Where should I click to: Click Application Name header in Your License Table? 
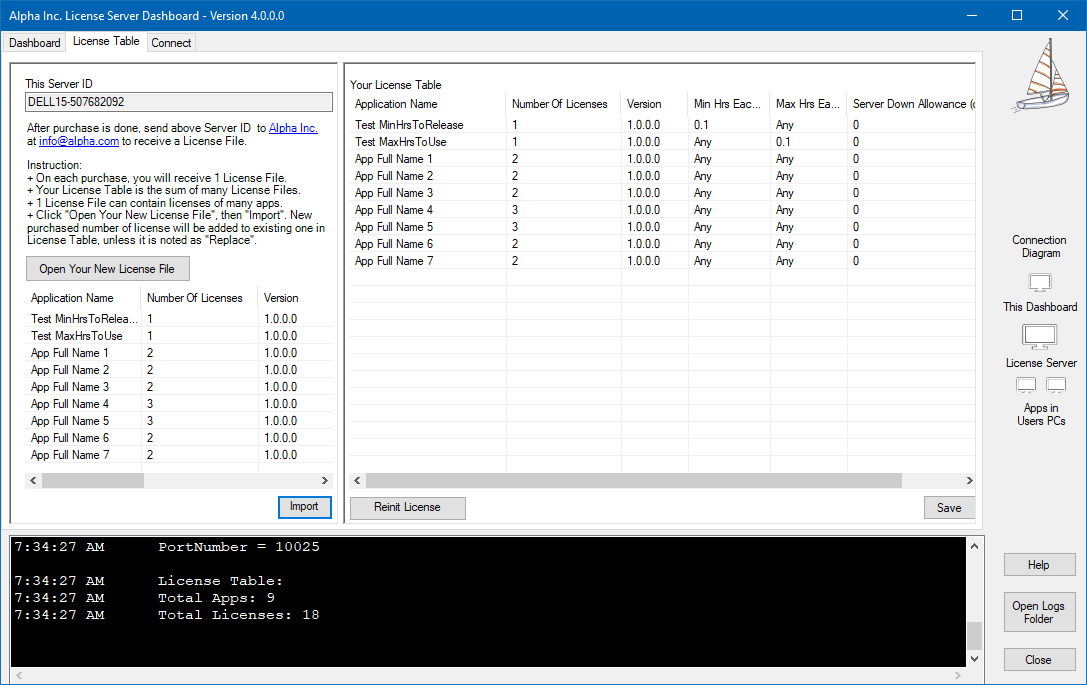tap(428, 104)
